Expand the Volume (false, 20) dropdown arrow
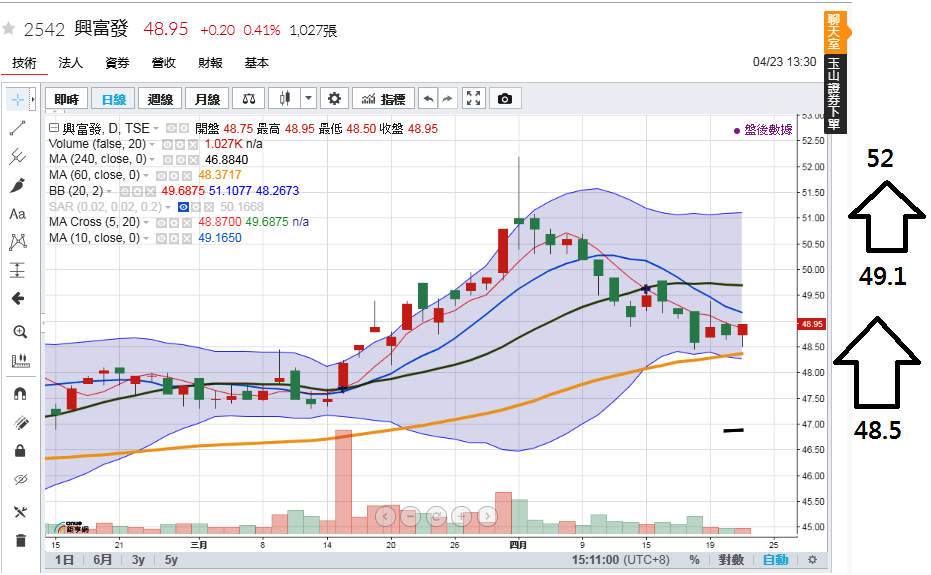 coord(152,144)
